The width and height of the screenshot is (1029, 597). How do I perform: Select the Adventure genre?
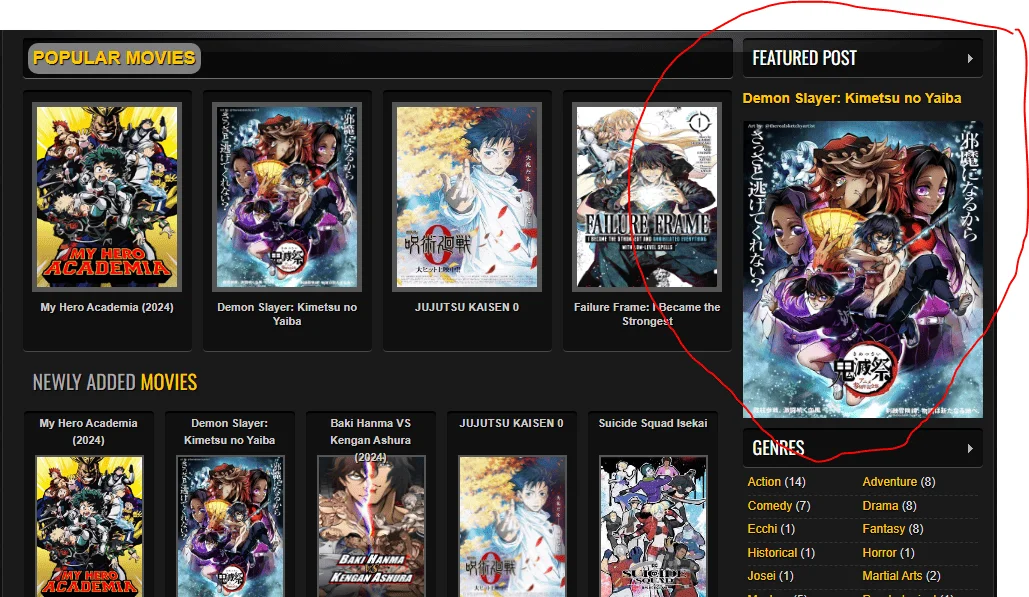(889, 482)
